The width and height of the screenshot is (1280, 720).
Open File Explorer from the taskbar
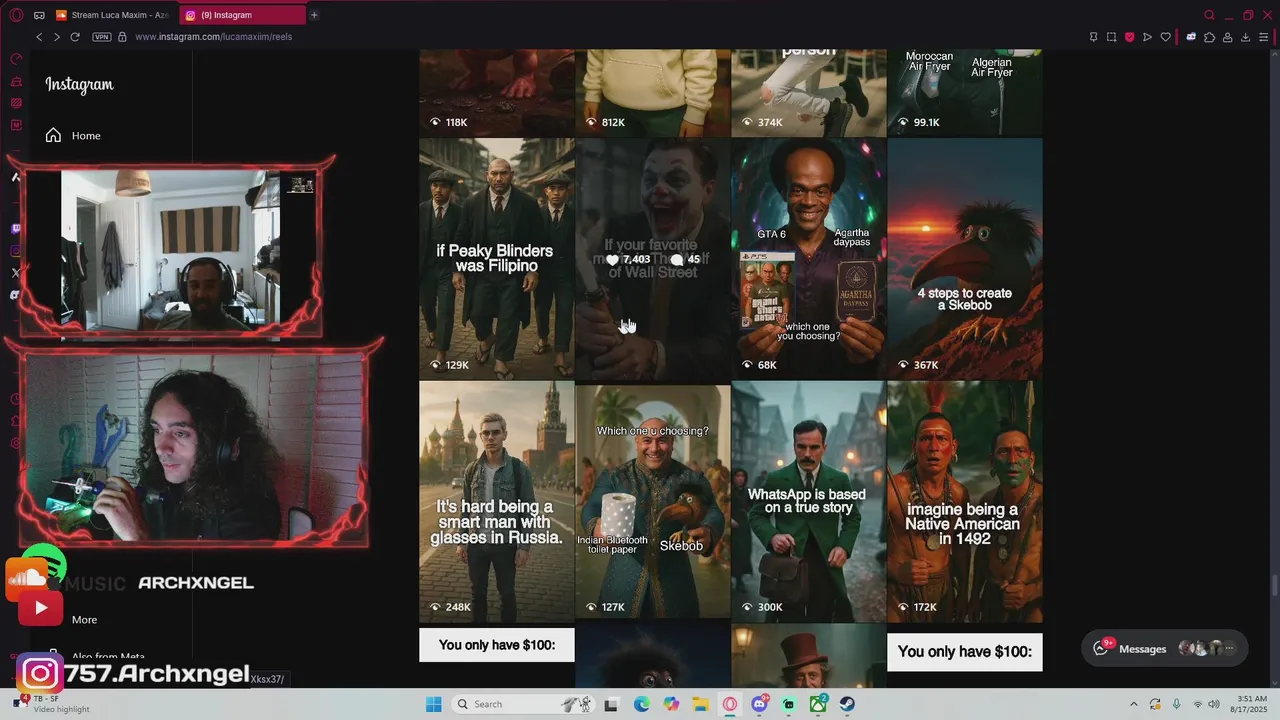click(x=701, y=704)
